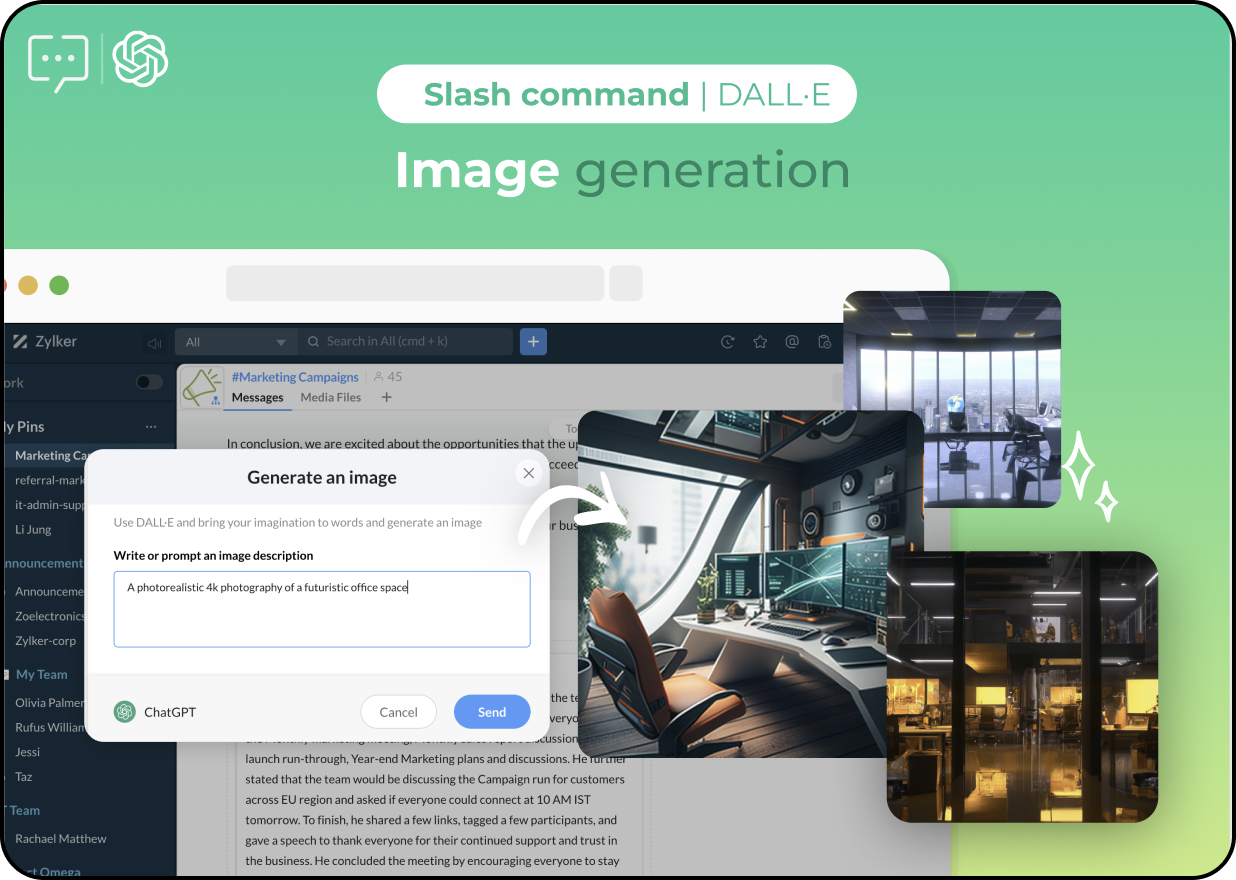Click the speaker icon beside Zylker
The image size is (1236, 880).
[x=154, y=343]
